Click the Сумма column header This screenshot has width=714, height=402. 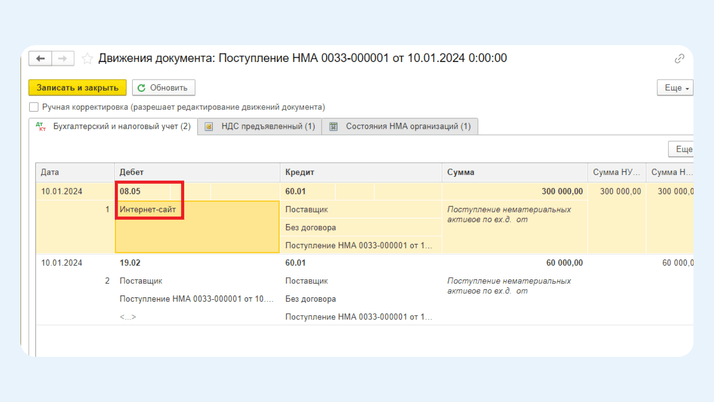515,172
